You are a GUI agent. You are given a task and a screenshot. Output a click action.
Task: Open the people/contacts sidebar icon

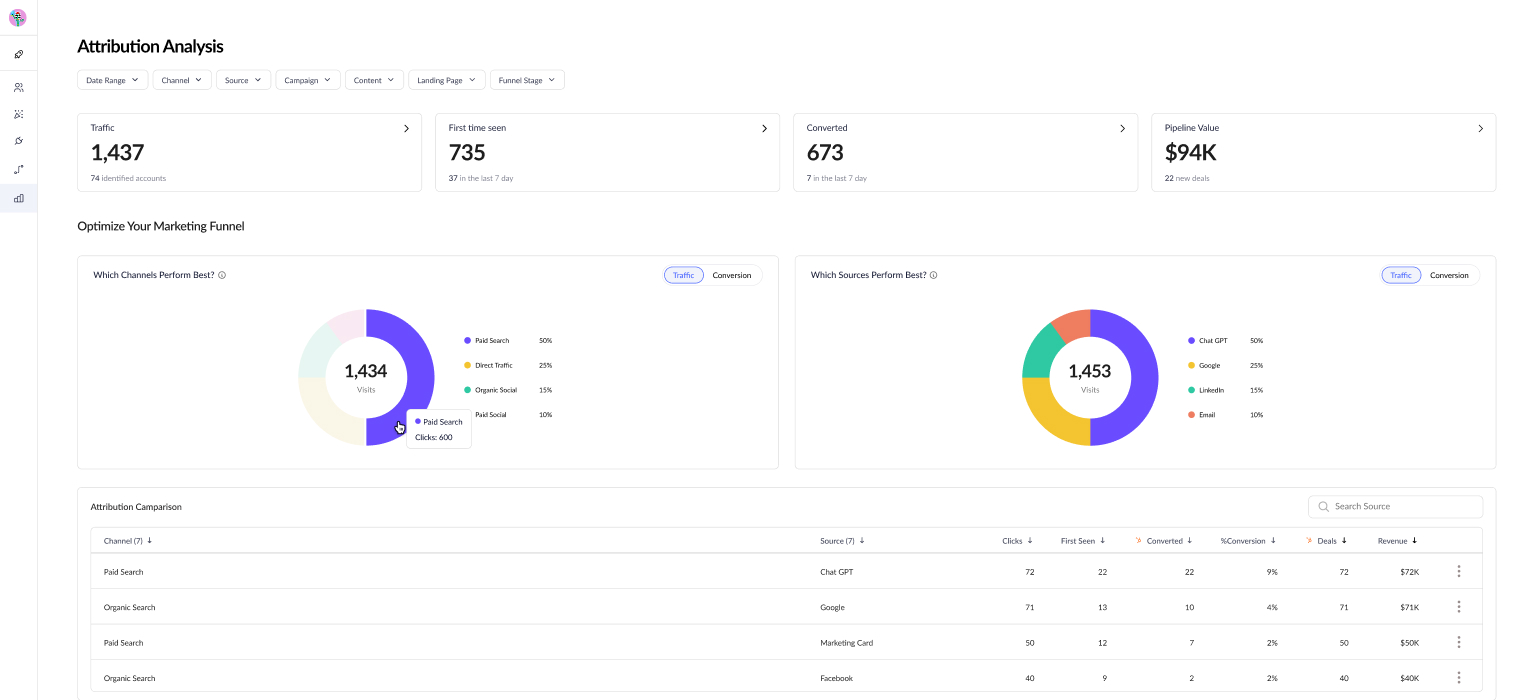(x=18, y=88)
